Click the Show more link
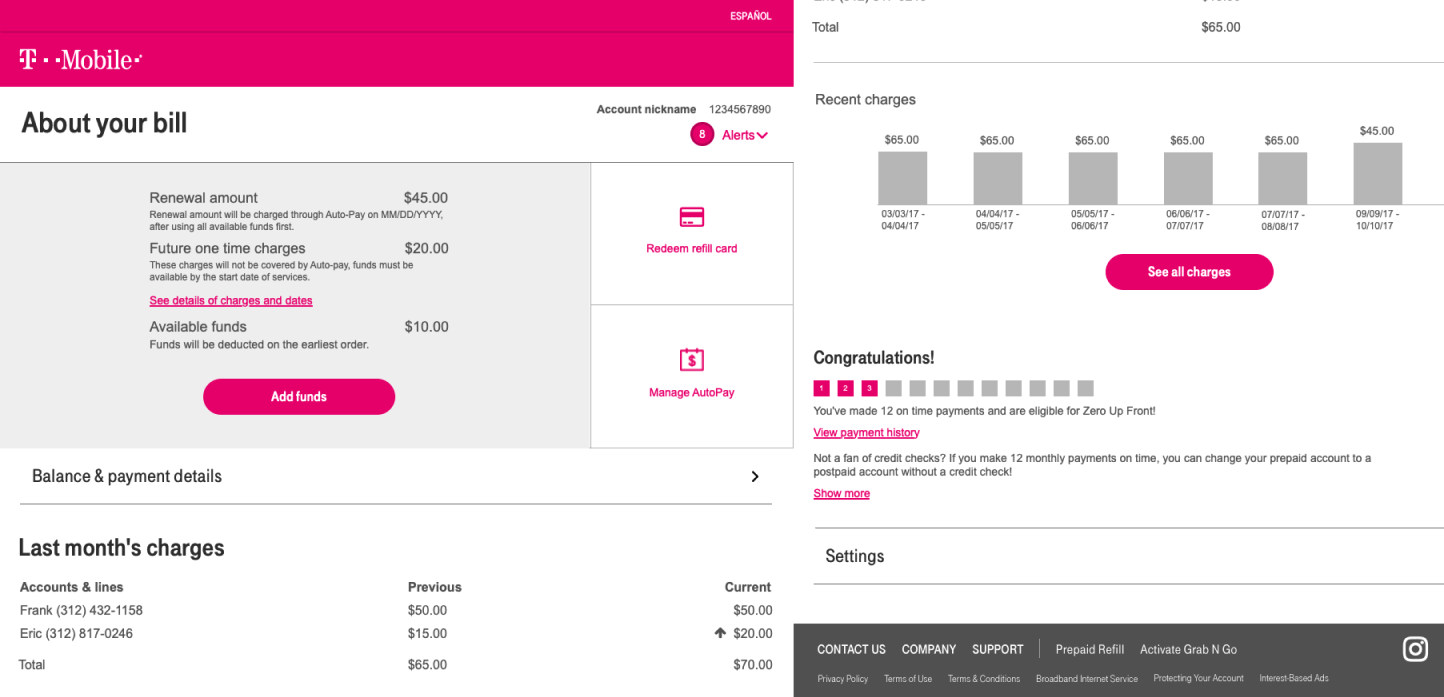The height and width of the screenshot is (697, 1444). [841, 494]
